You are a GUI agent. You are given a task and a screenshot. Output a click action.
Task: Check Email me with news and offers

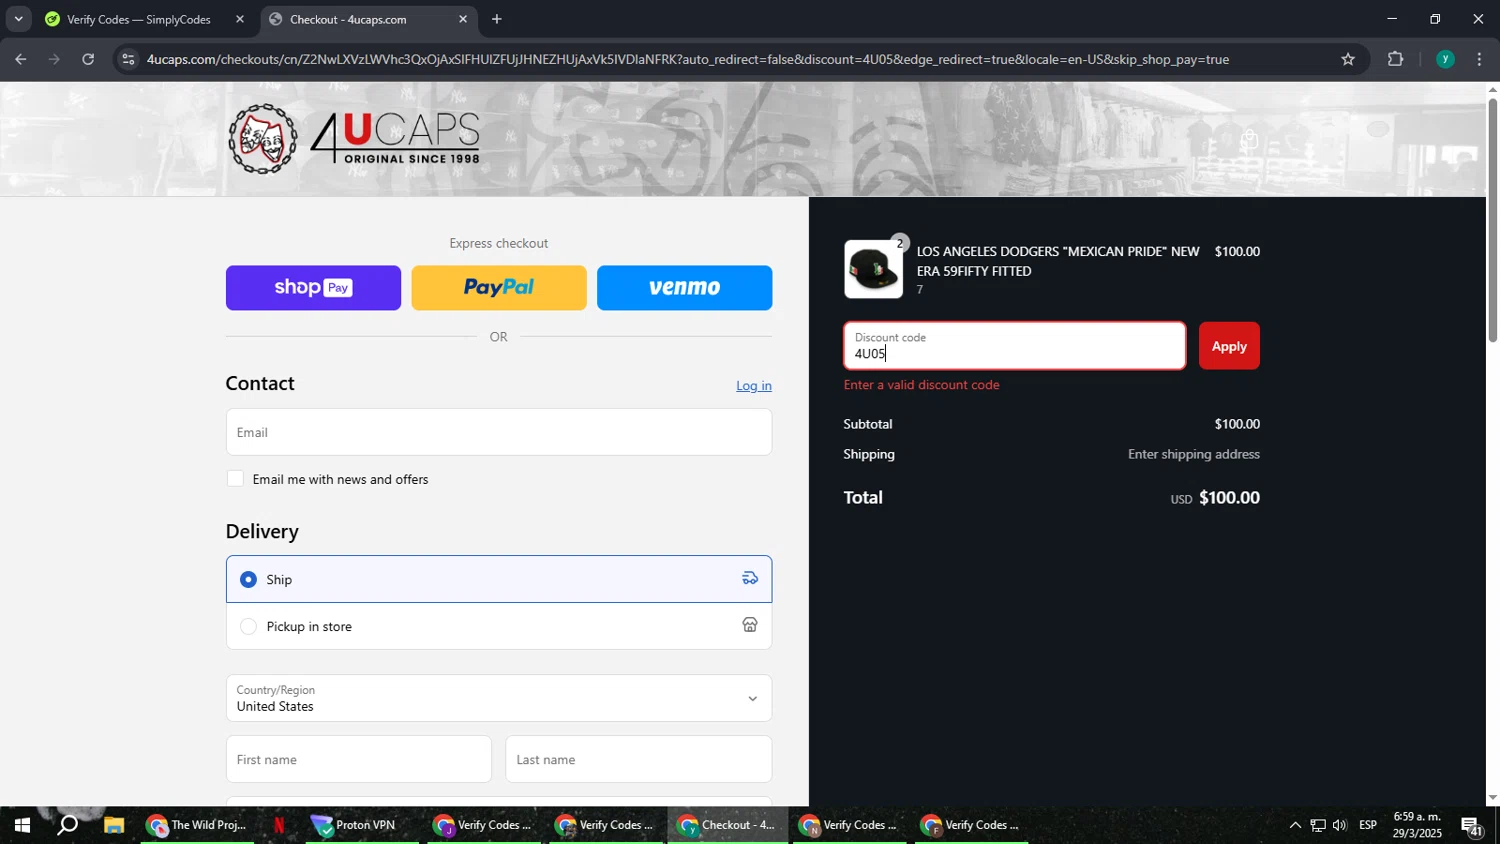(235, 479)
